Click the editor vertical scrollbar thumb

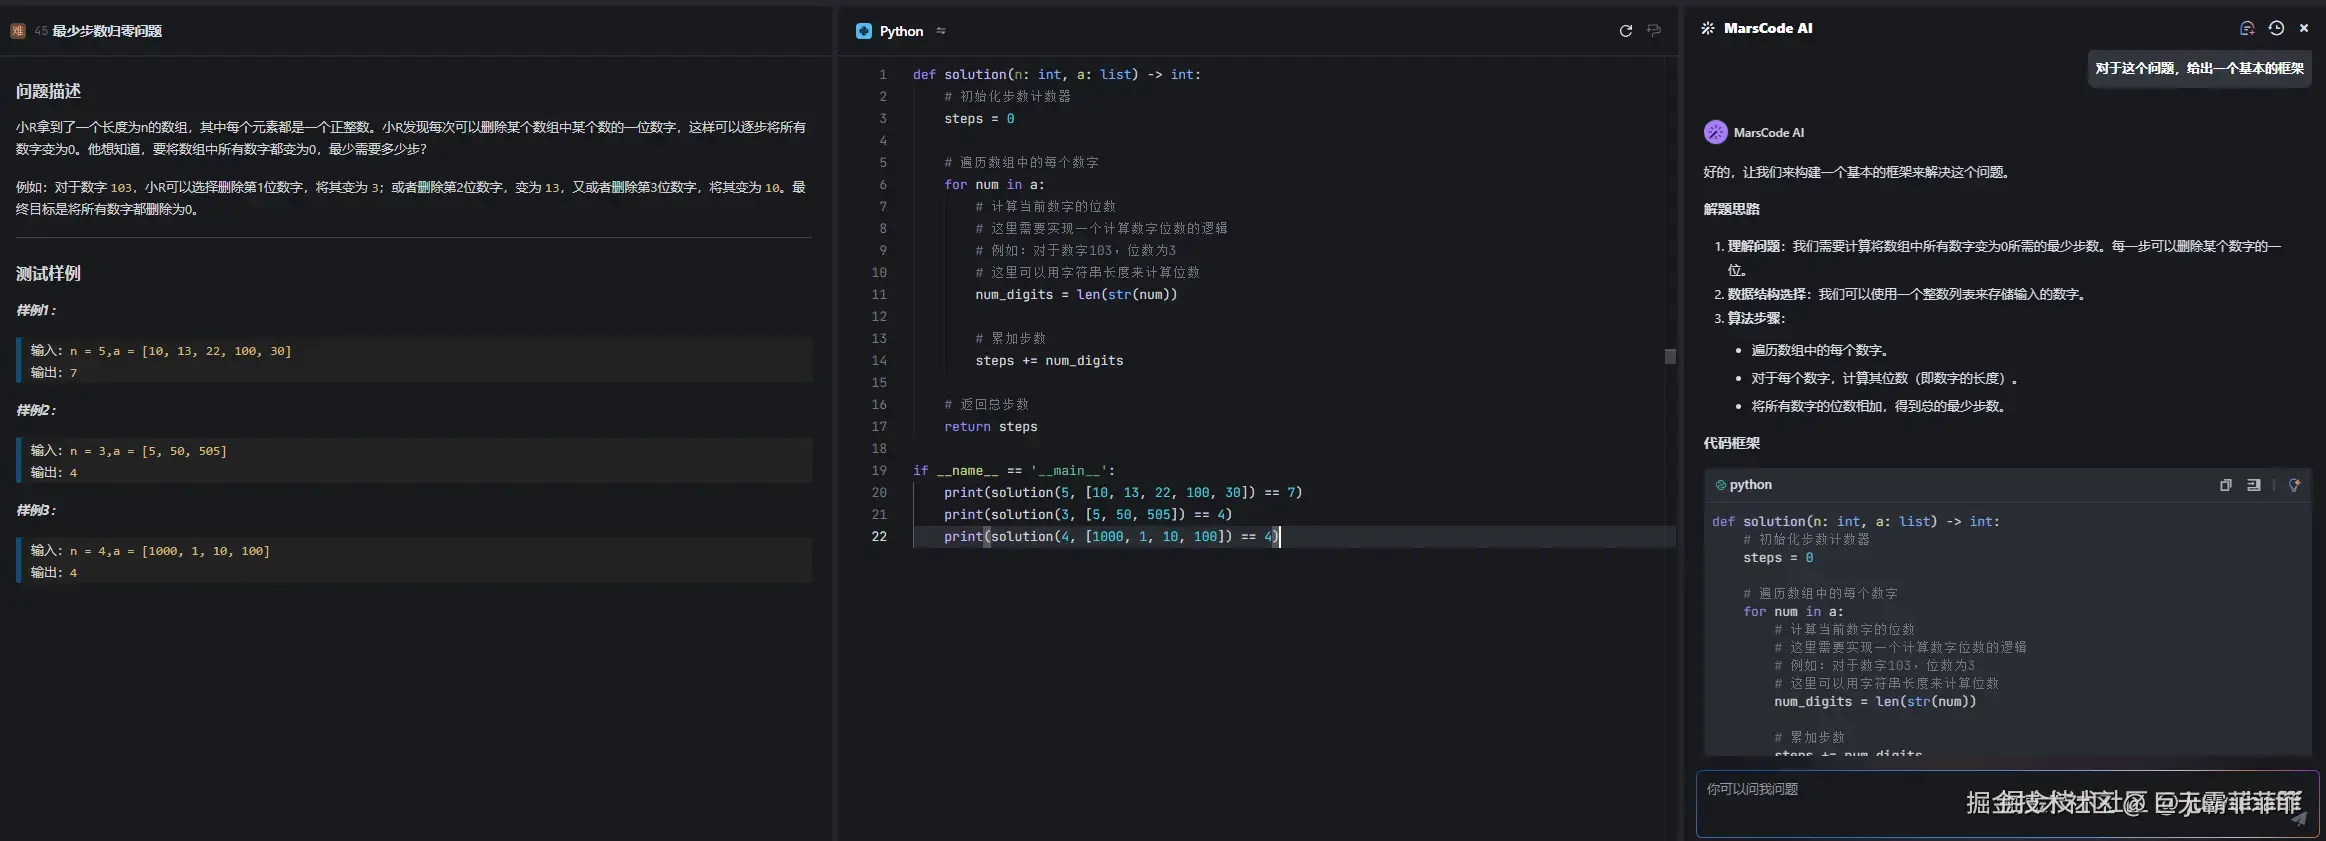coord(1670,356)
